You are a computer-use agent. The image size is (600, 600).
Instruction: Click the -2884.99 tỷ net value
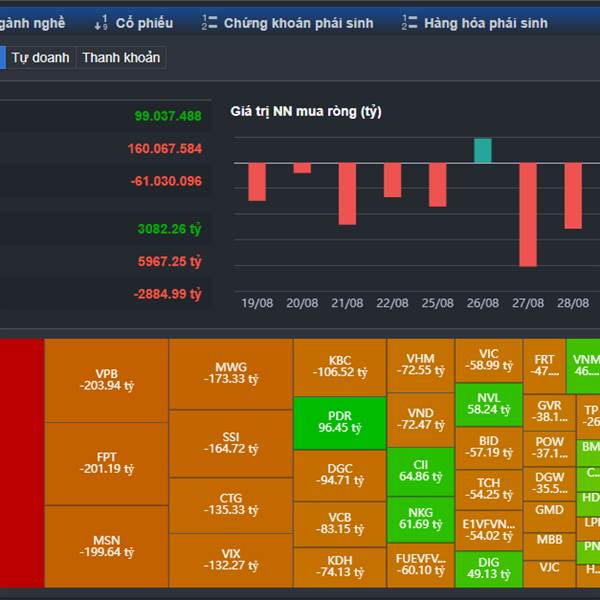point(167,294)
